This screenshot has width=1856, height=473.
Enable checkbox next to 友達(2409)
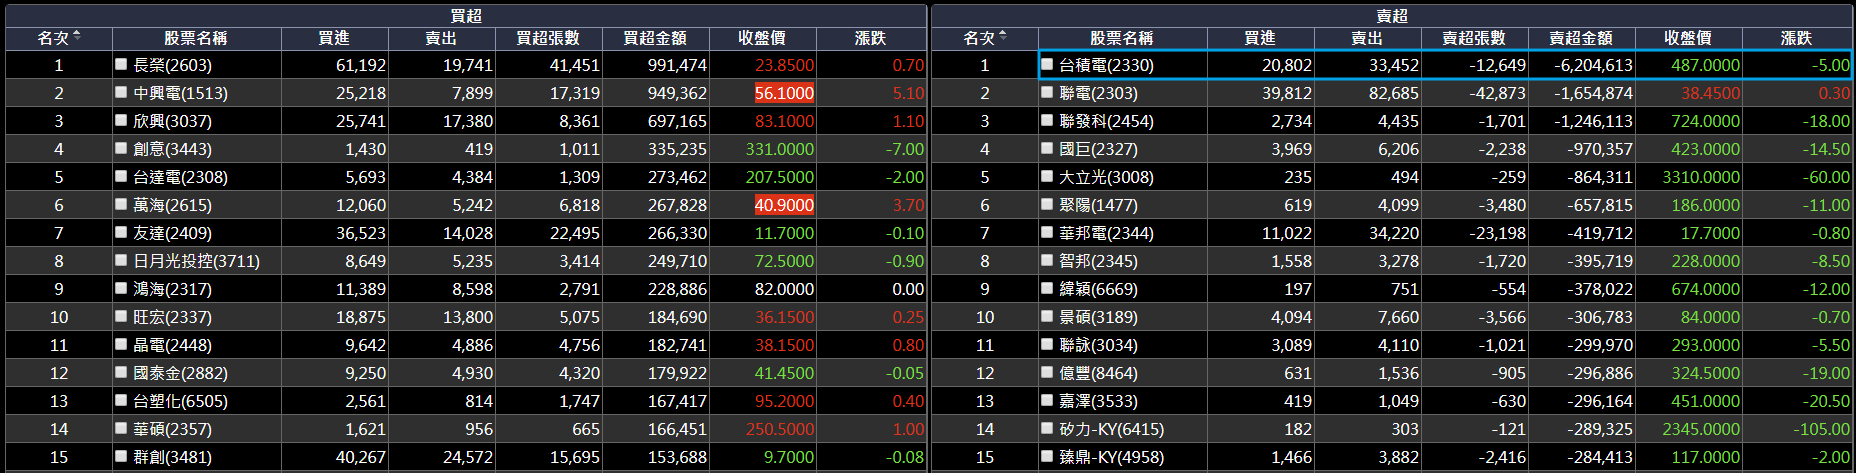121,232
